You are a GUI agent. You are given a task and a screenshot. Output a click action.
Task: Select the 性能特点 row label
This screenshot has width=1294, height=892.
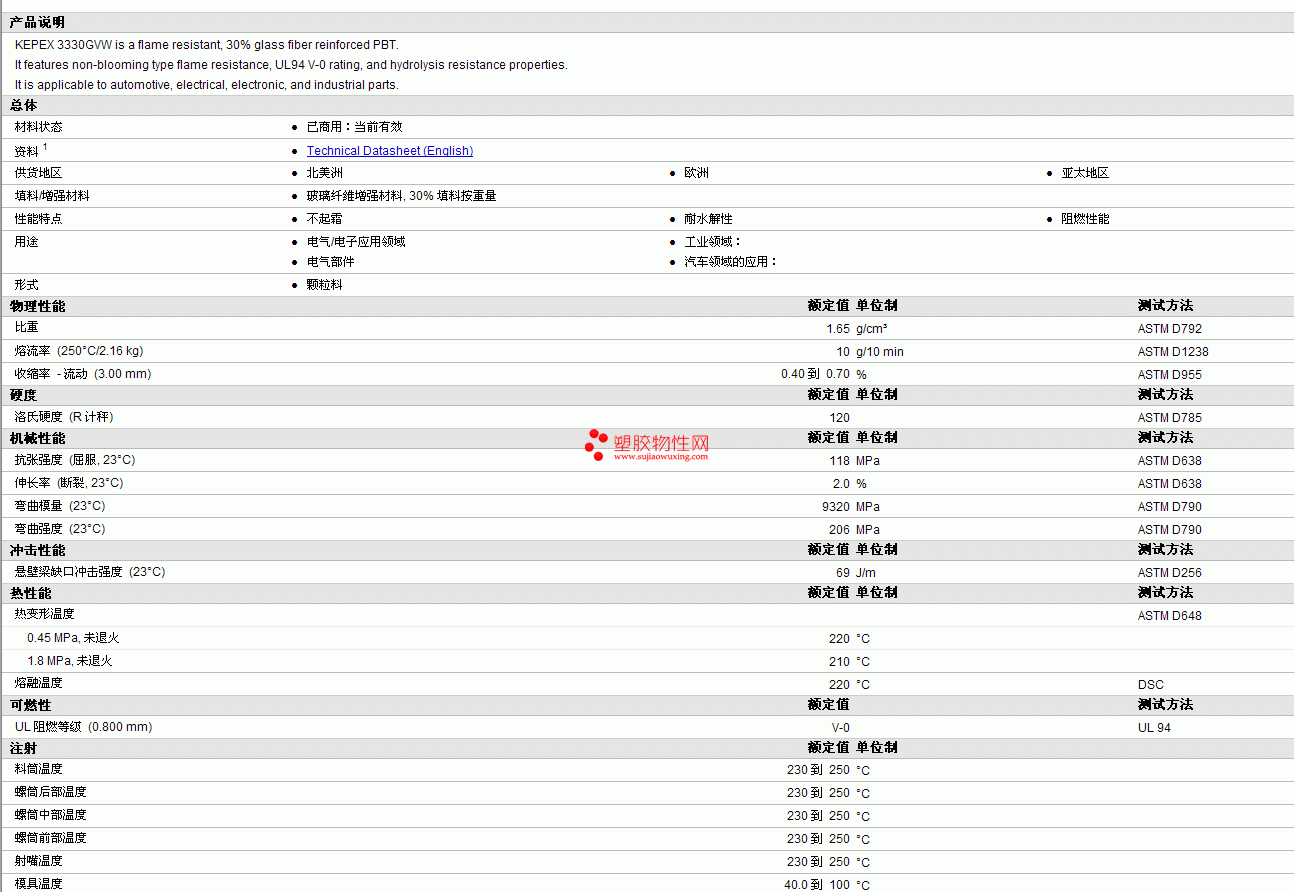tap(38, 219)
